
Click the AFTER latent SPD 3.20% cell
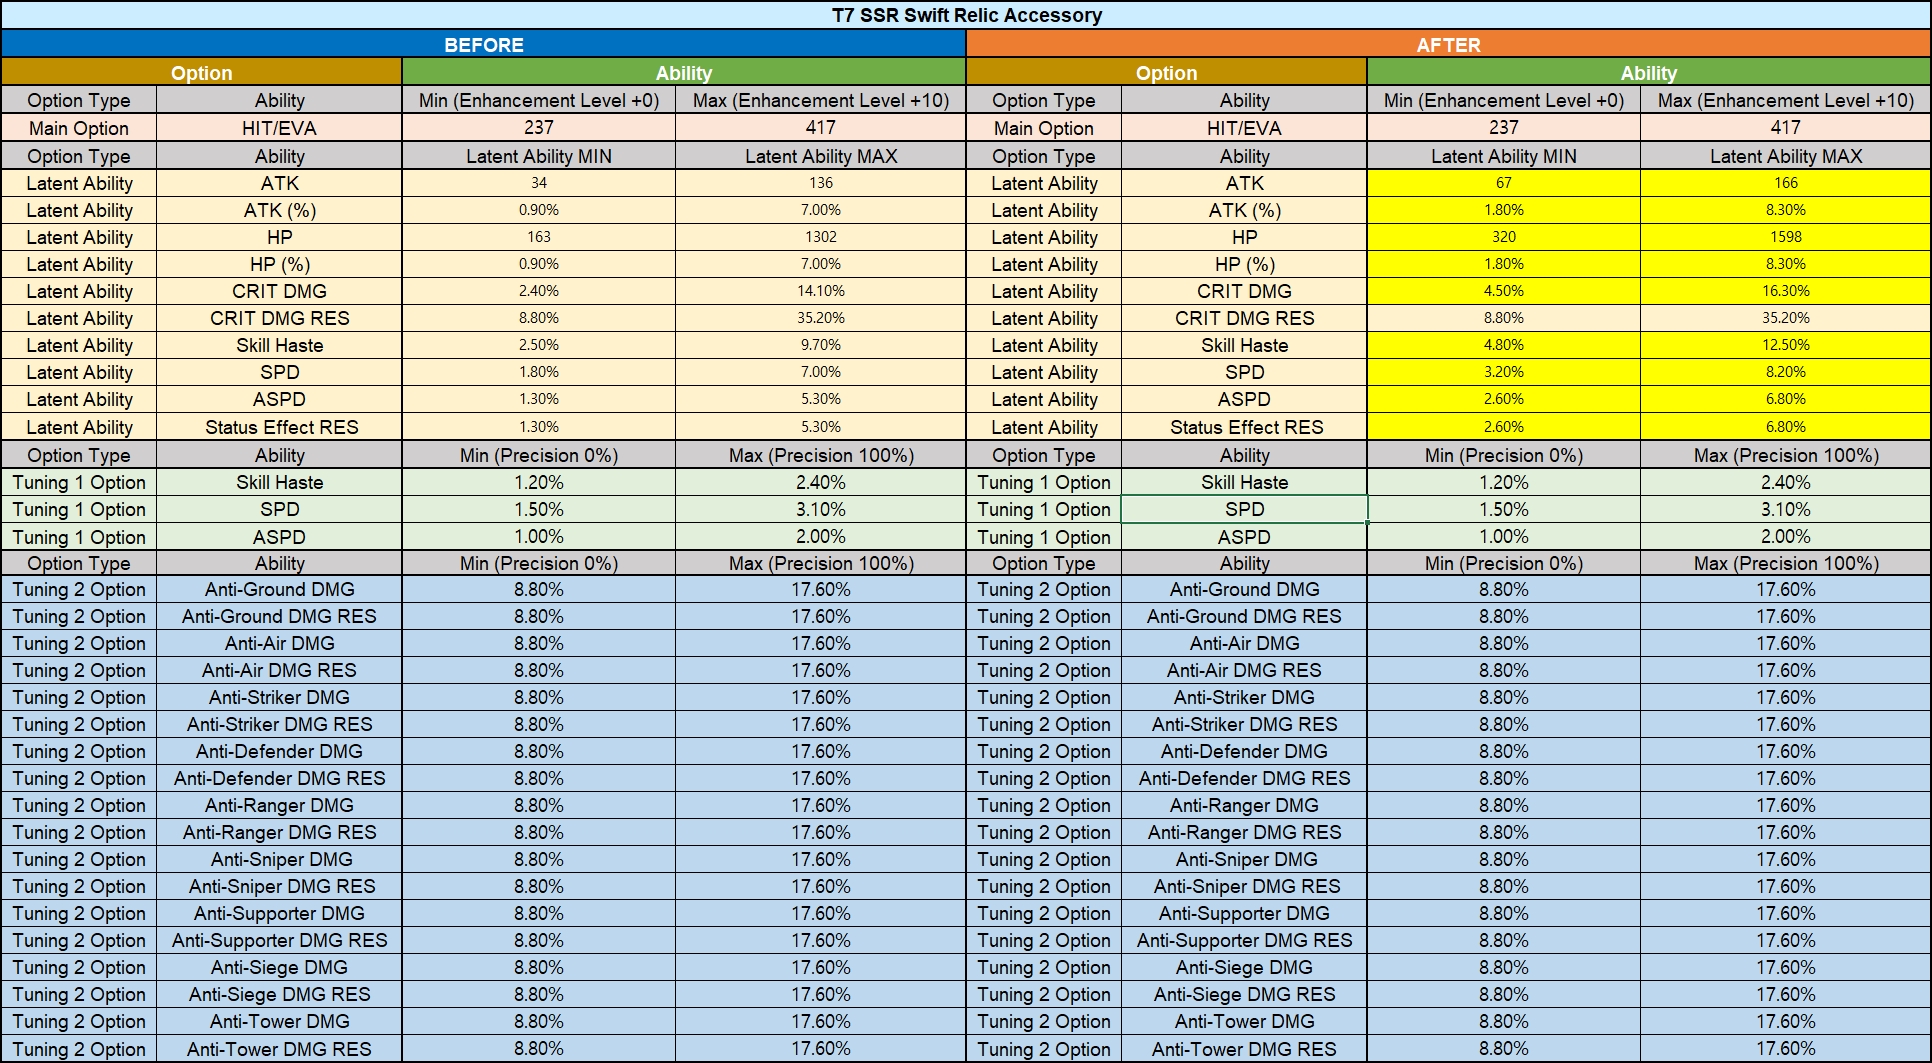point(1503,372)
